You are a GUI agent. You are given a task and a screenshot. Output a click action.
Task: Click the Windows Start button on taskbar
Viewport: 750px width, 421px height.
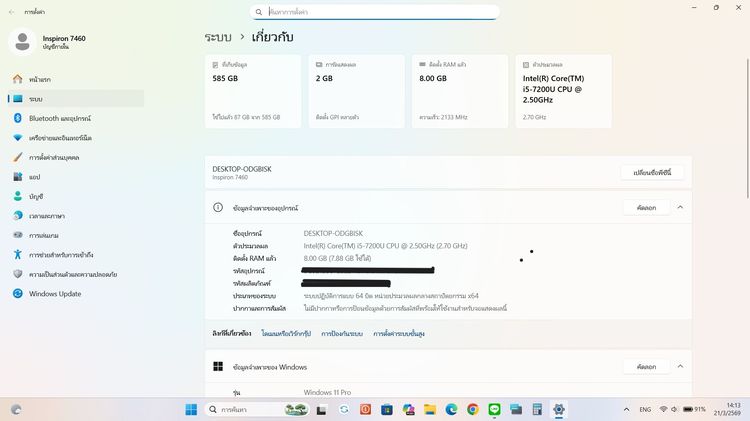coord(191,410)
